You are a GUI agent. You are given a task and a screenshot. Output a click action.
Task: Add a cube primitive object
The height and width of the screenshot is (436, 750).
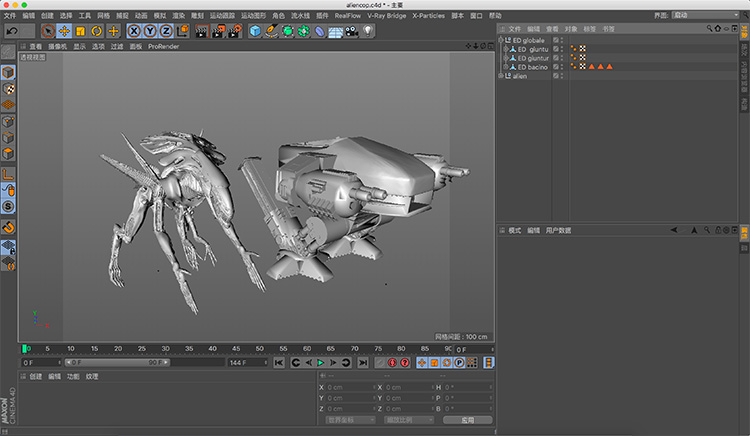(x=255, y=31)
